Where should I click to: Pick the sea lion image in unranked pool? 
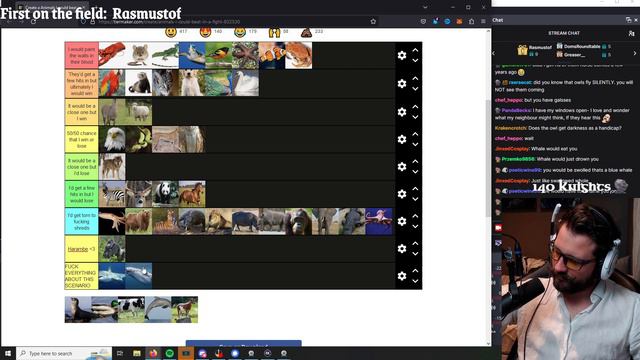pos(78,309)
